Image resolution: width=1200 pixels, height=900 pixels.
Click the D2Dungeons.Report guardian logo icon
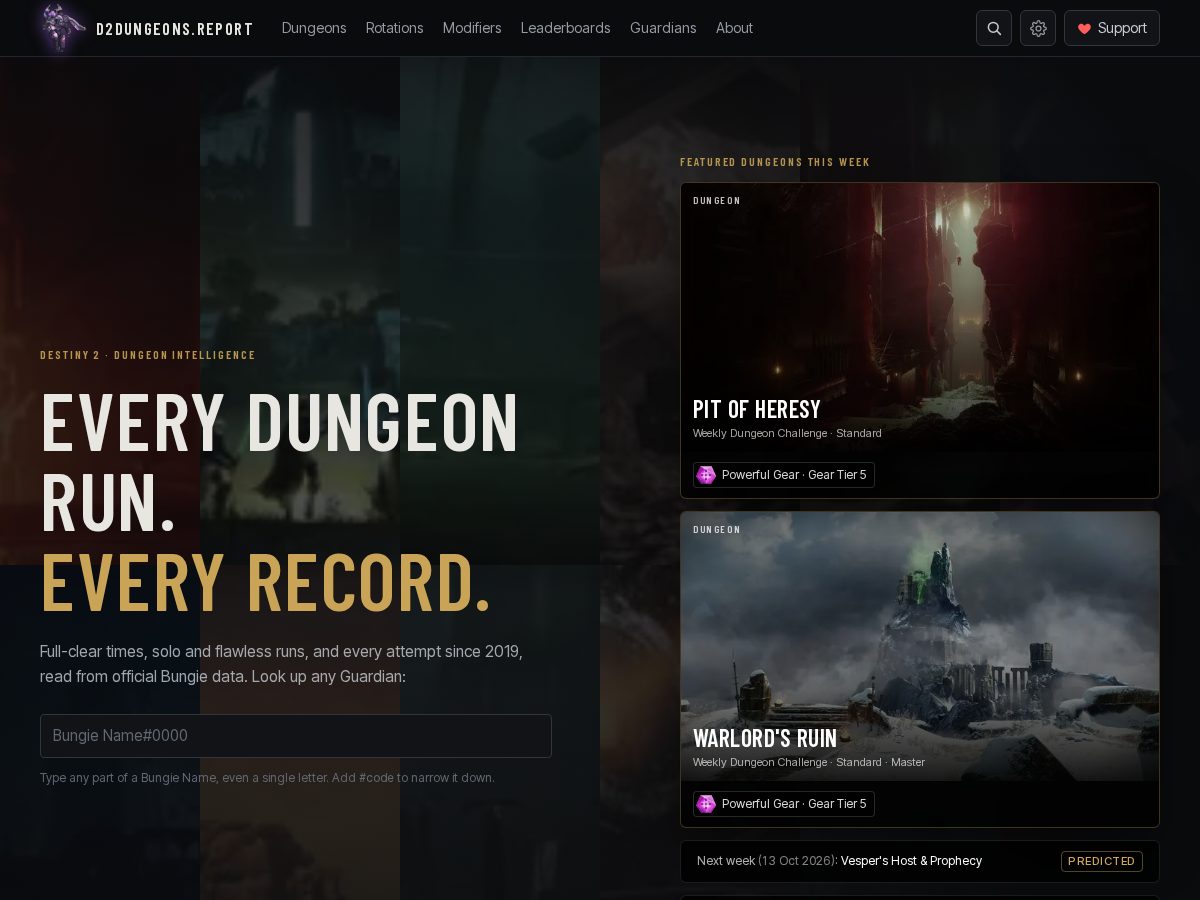coord(62,28)
